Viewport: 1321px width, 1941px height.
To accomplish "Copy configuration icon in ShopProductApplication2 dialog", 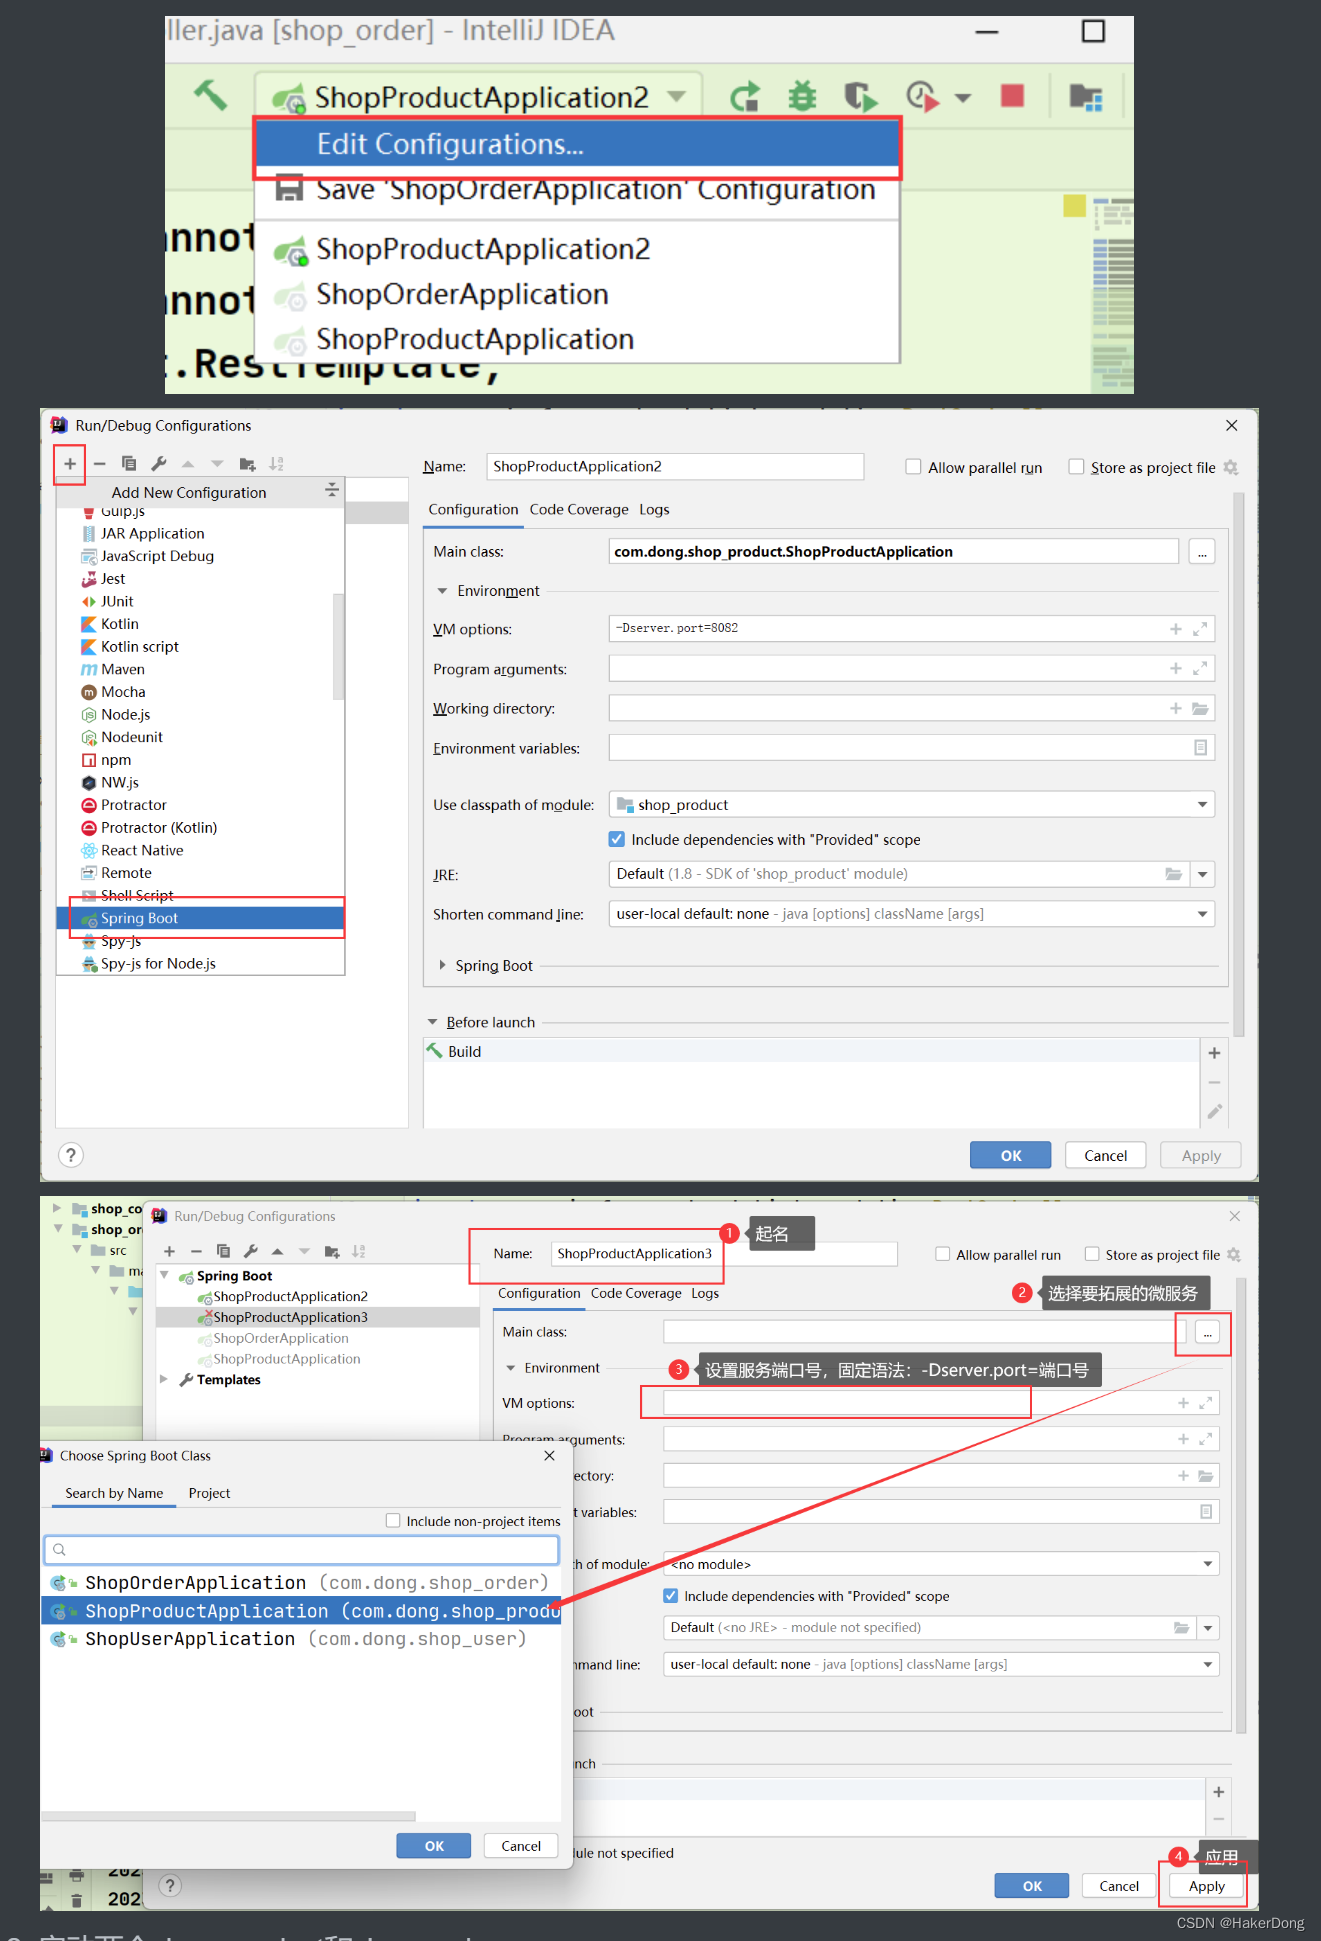I will (129, 464).
